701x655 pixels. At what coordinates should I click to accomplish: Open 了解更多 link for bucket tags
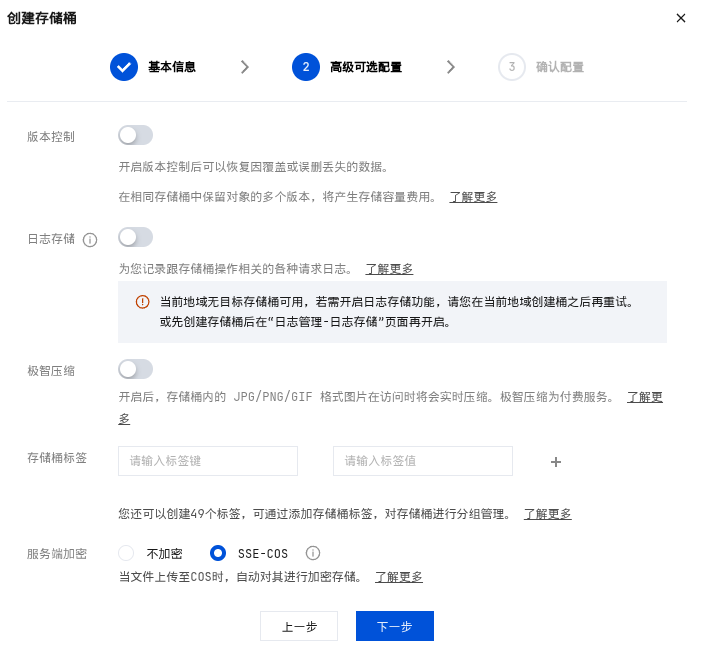click(x=547, y=514)
